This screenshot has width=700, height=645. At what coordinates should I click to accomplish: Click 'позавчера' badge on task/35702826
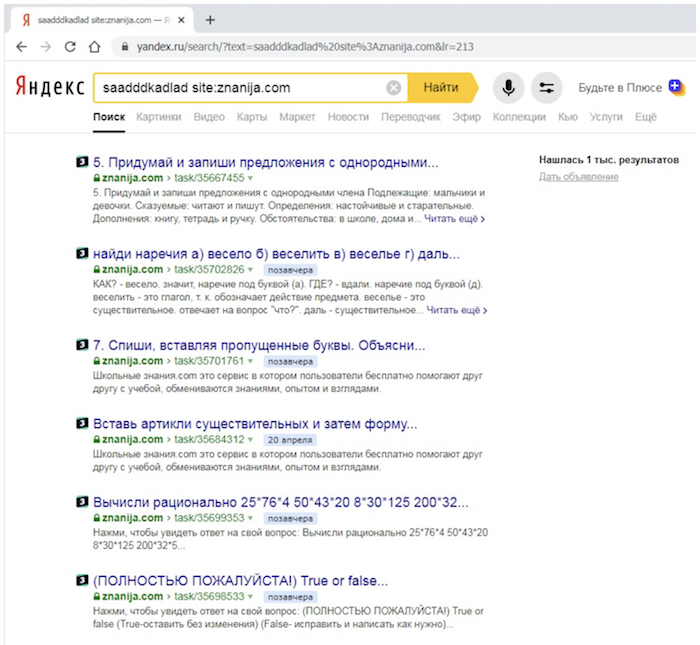pos(290,270)
